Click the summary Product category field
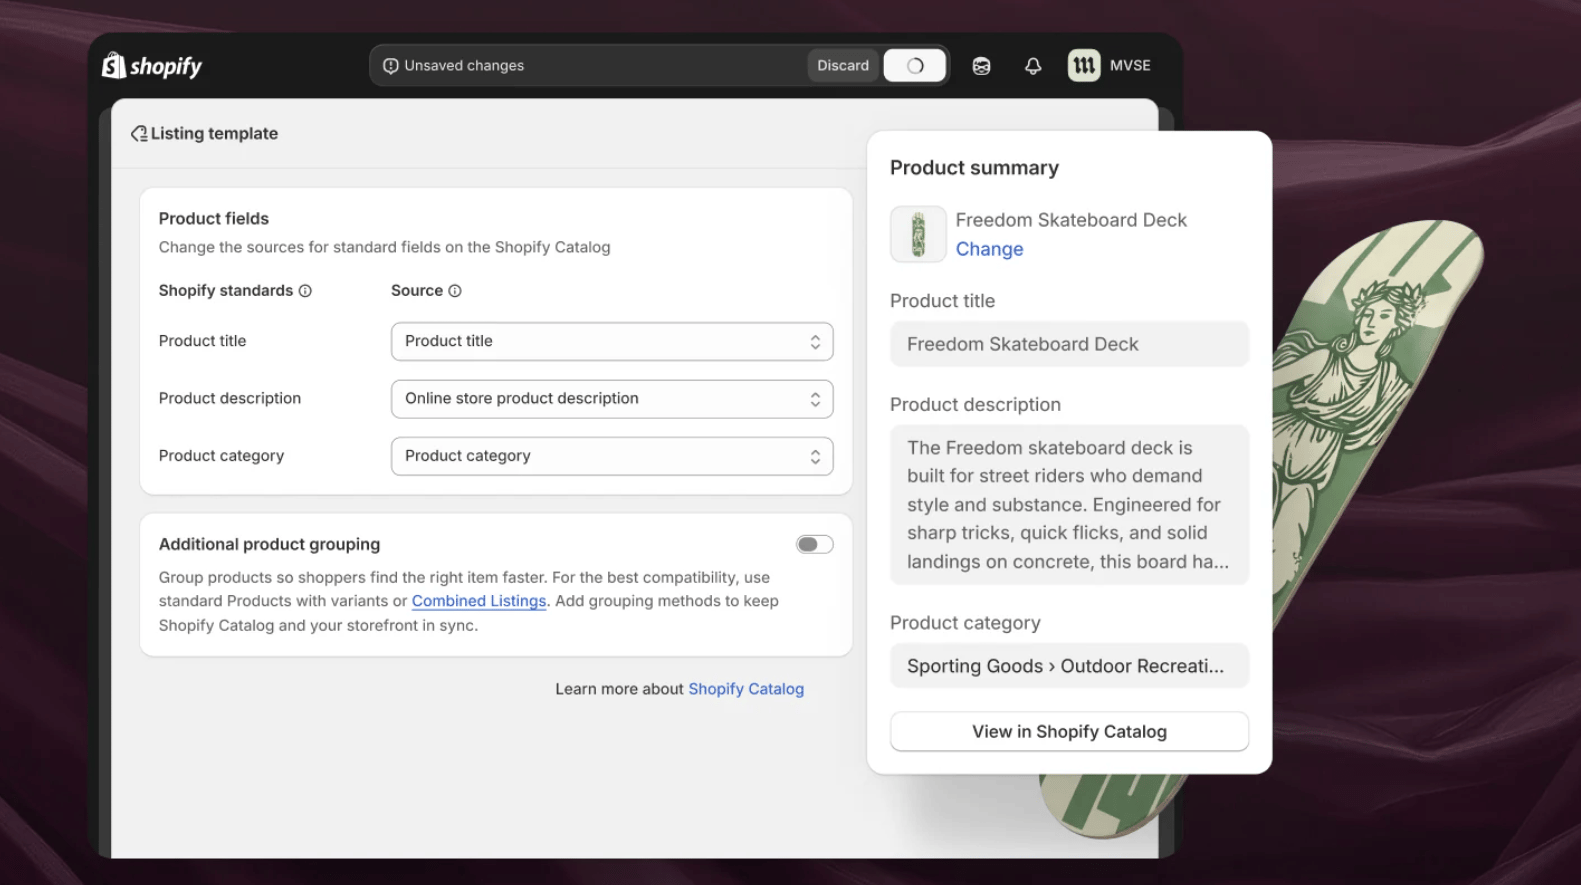The width and height of the screenshot is (1581, 885). 1069,666
